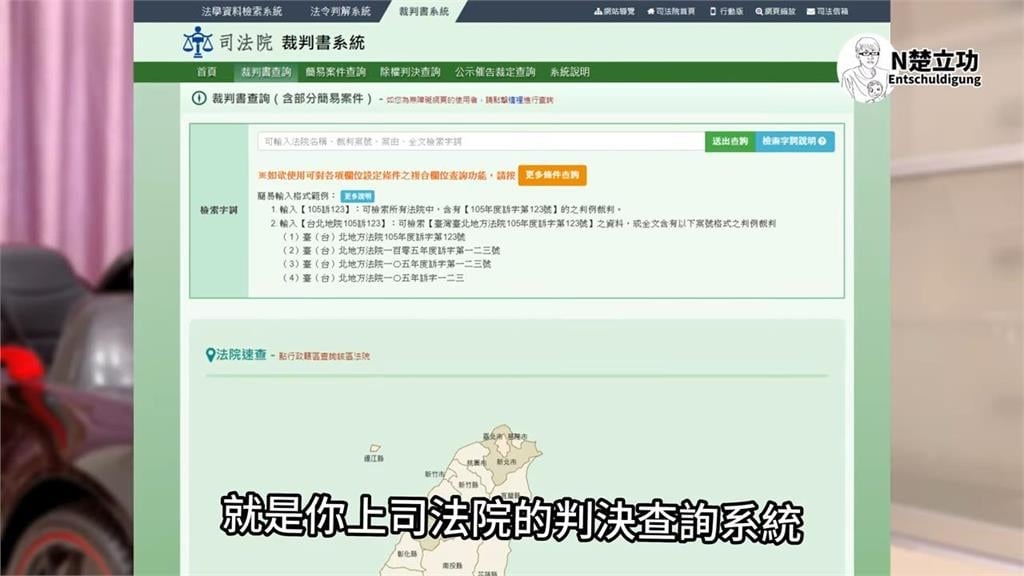Select 南投縣 on the court map

click(452, 566)
